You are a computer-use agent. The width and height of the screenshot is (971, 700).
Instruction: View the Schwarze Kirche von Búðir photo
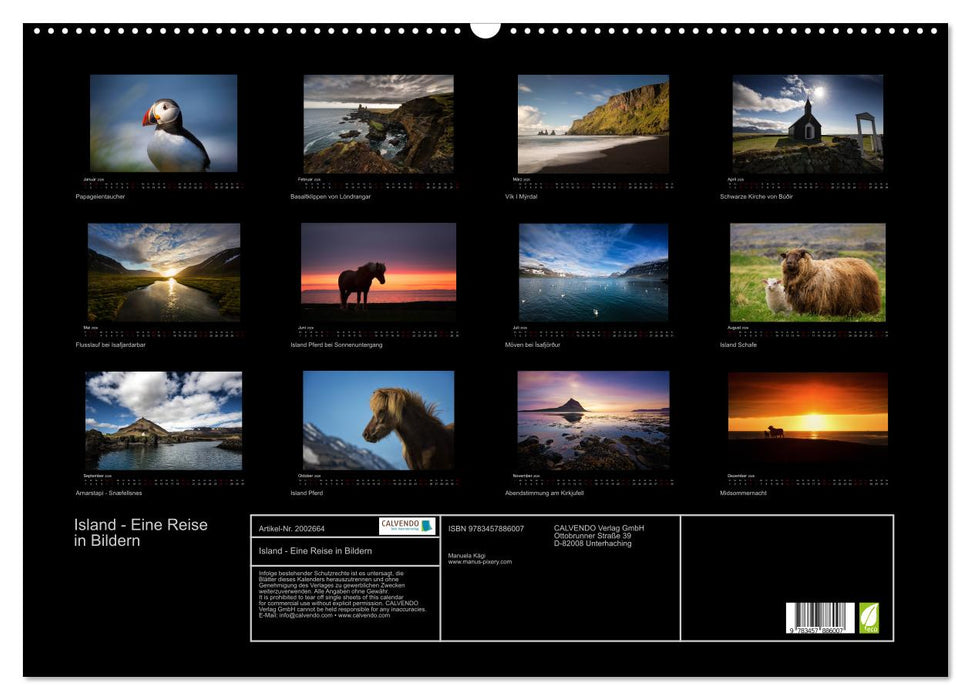tap(807, 124)
